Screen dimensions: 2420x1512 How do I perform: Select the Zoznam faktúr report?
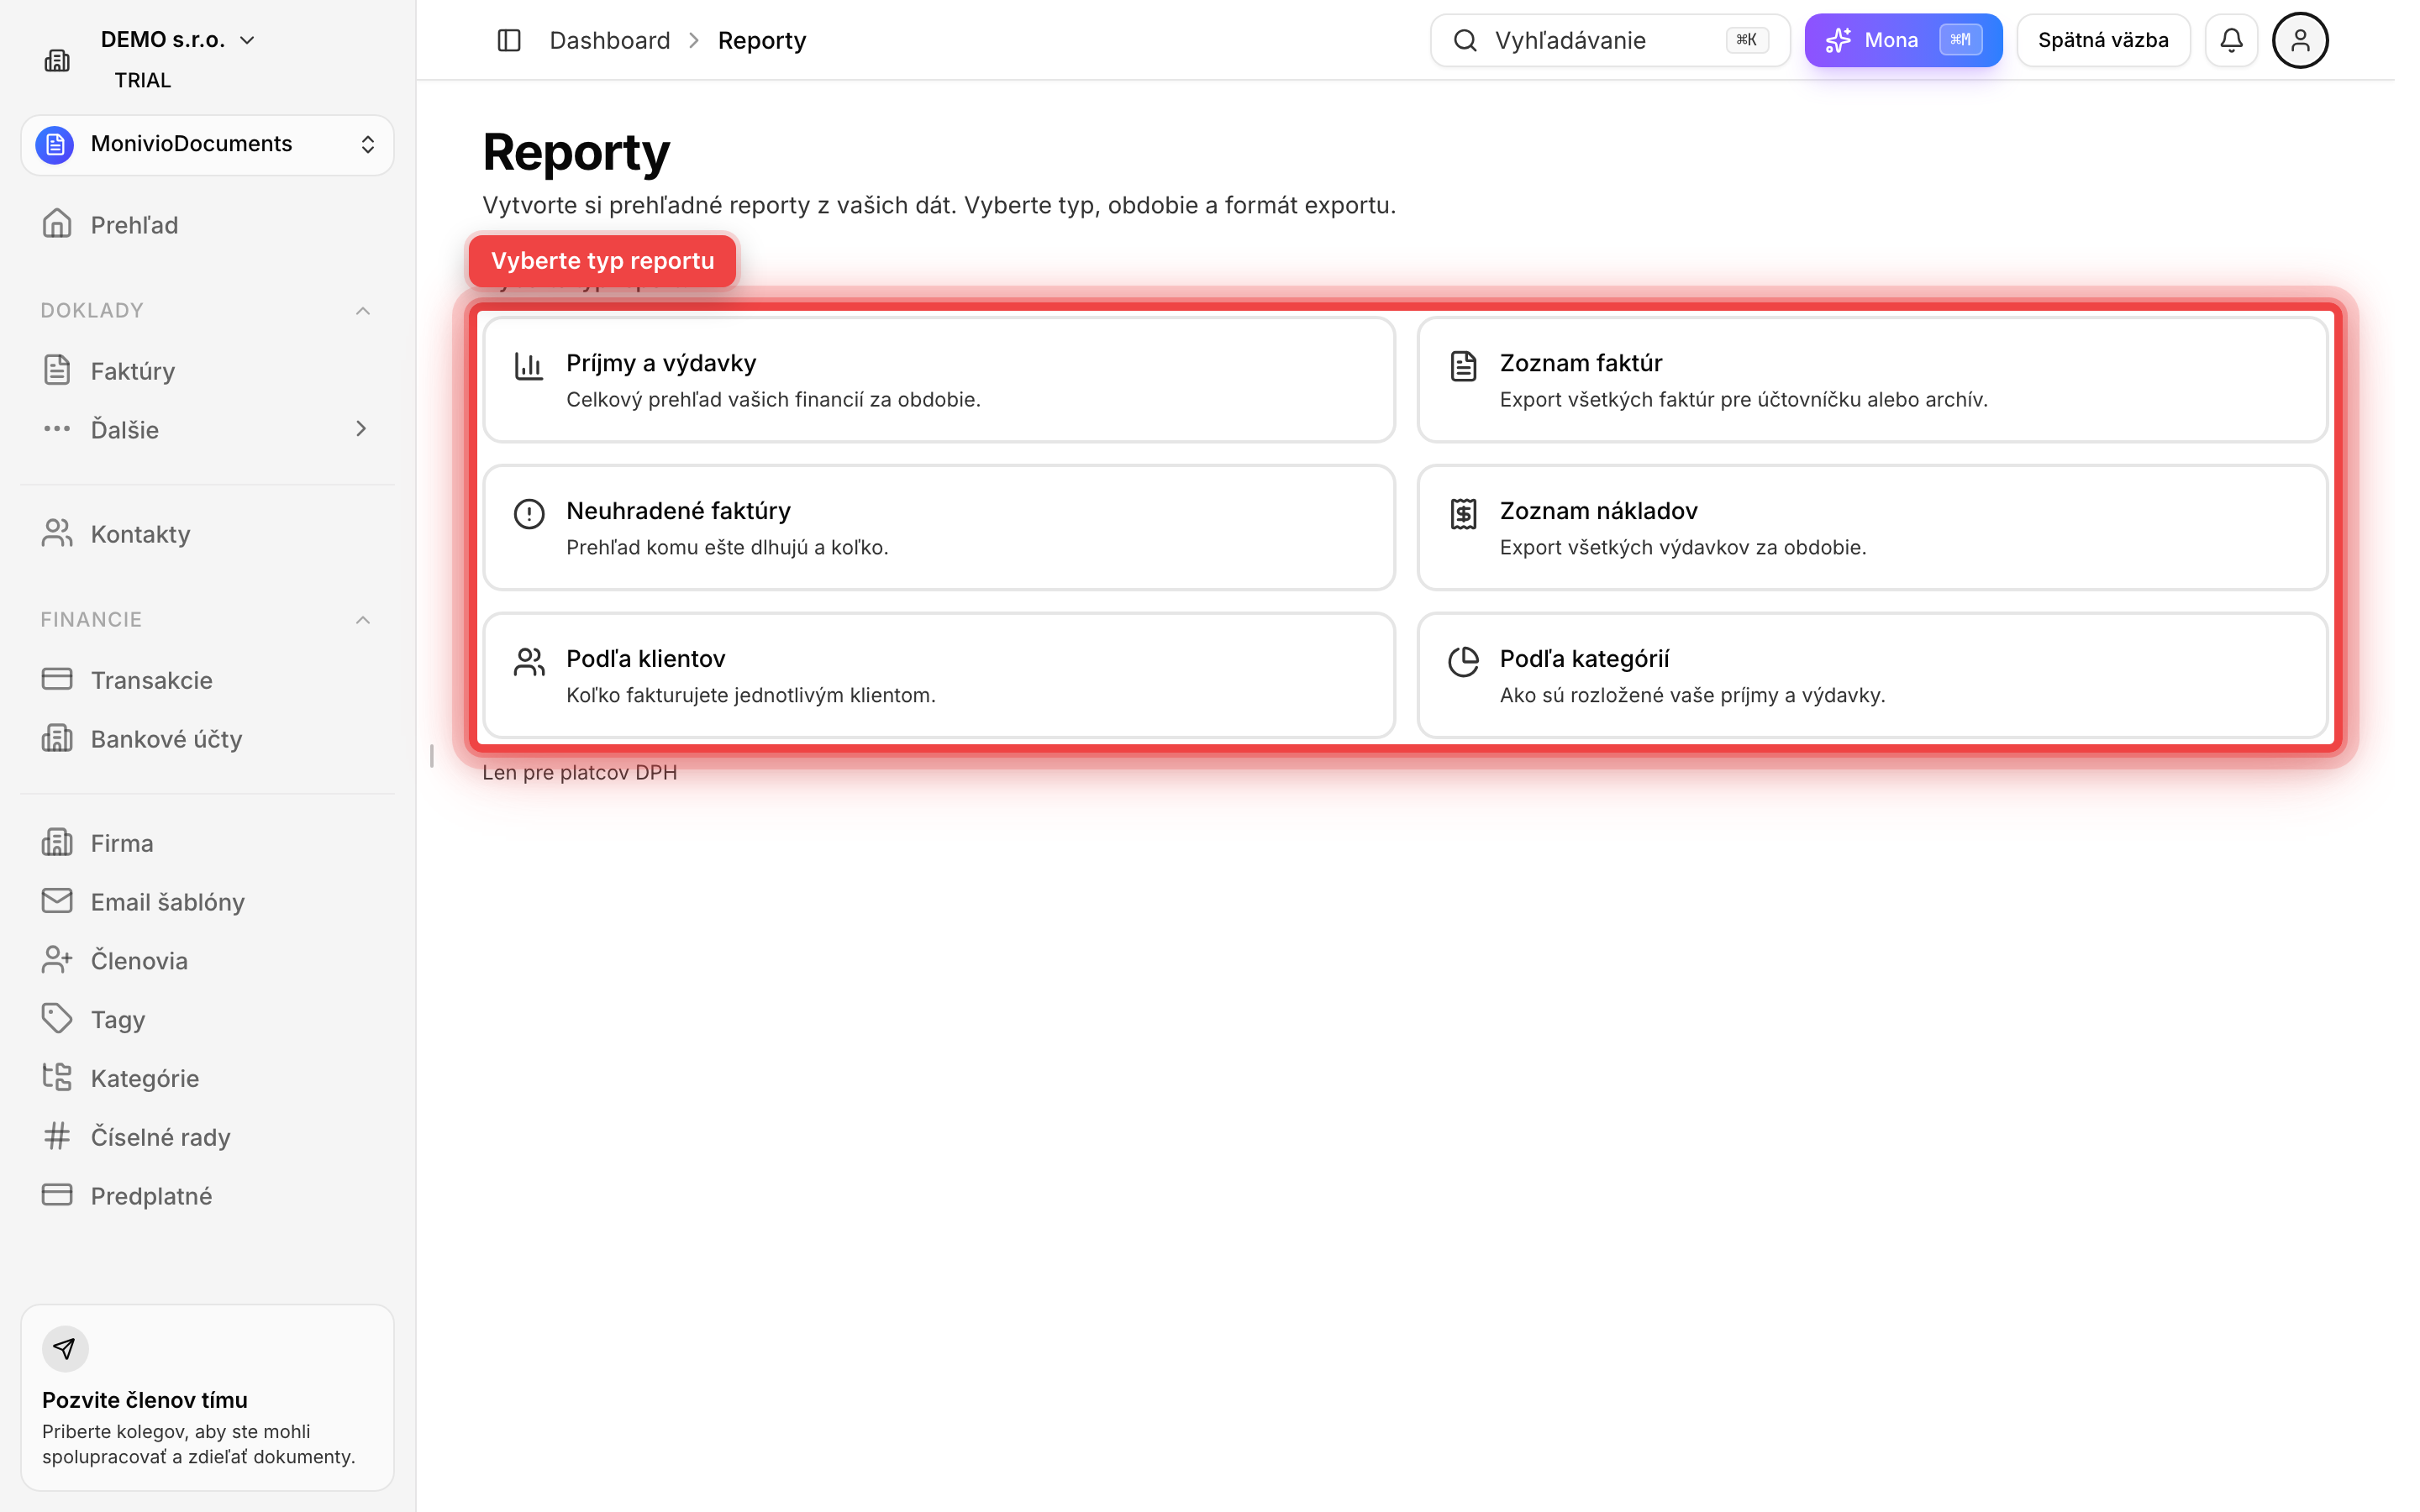pyautogui.click(x=1872, y=380)
